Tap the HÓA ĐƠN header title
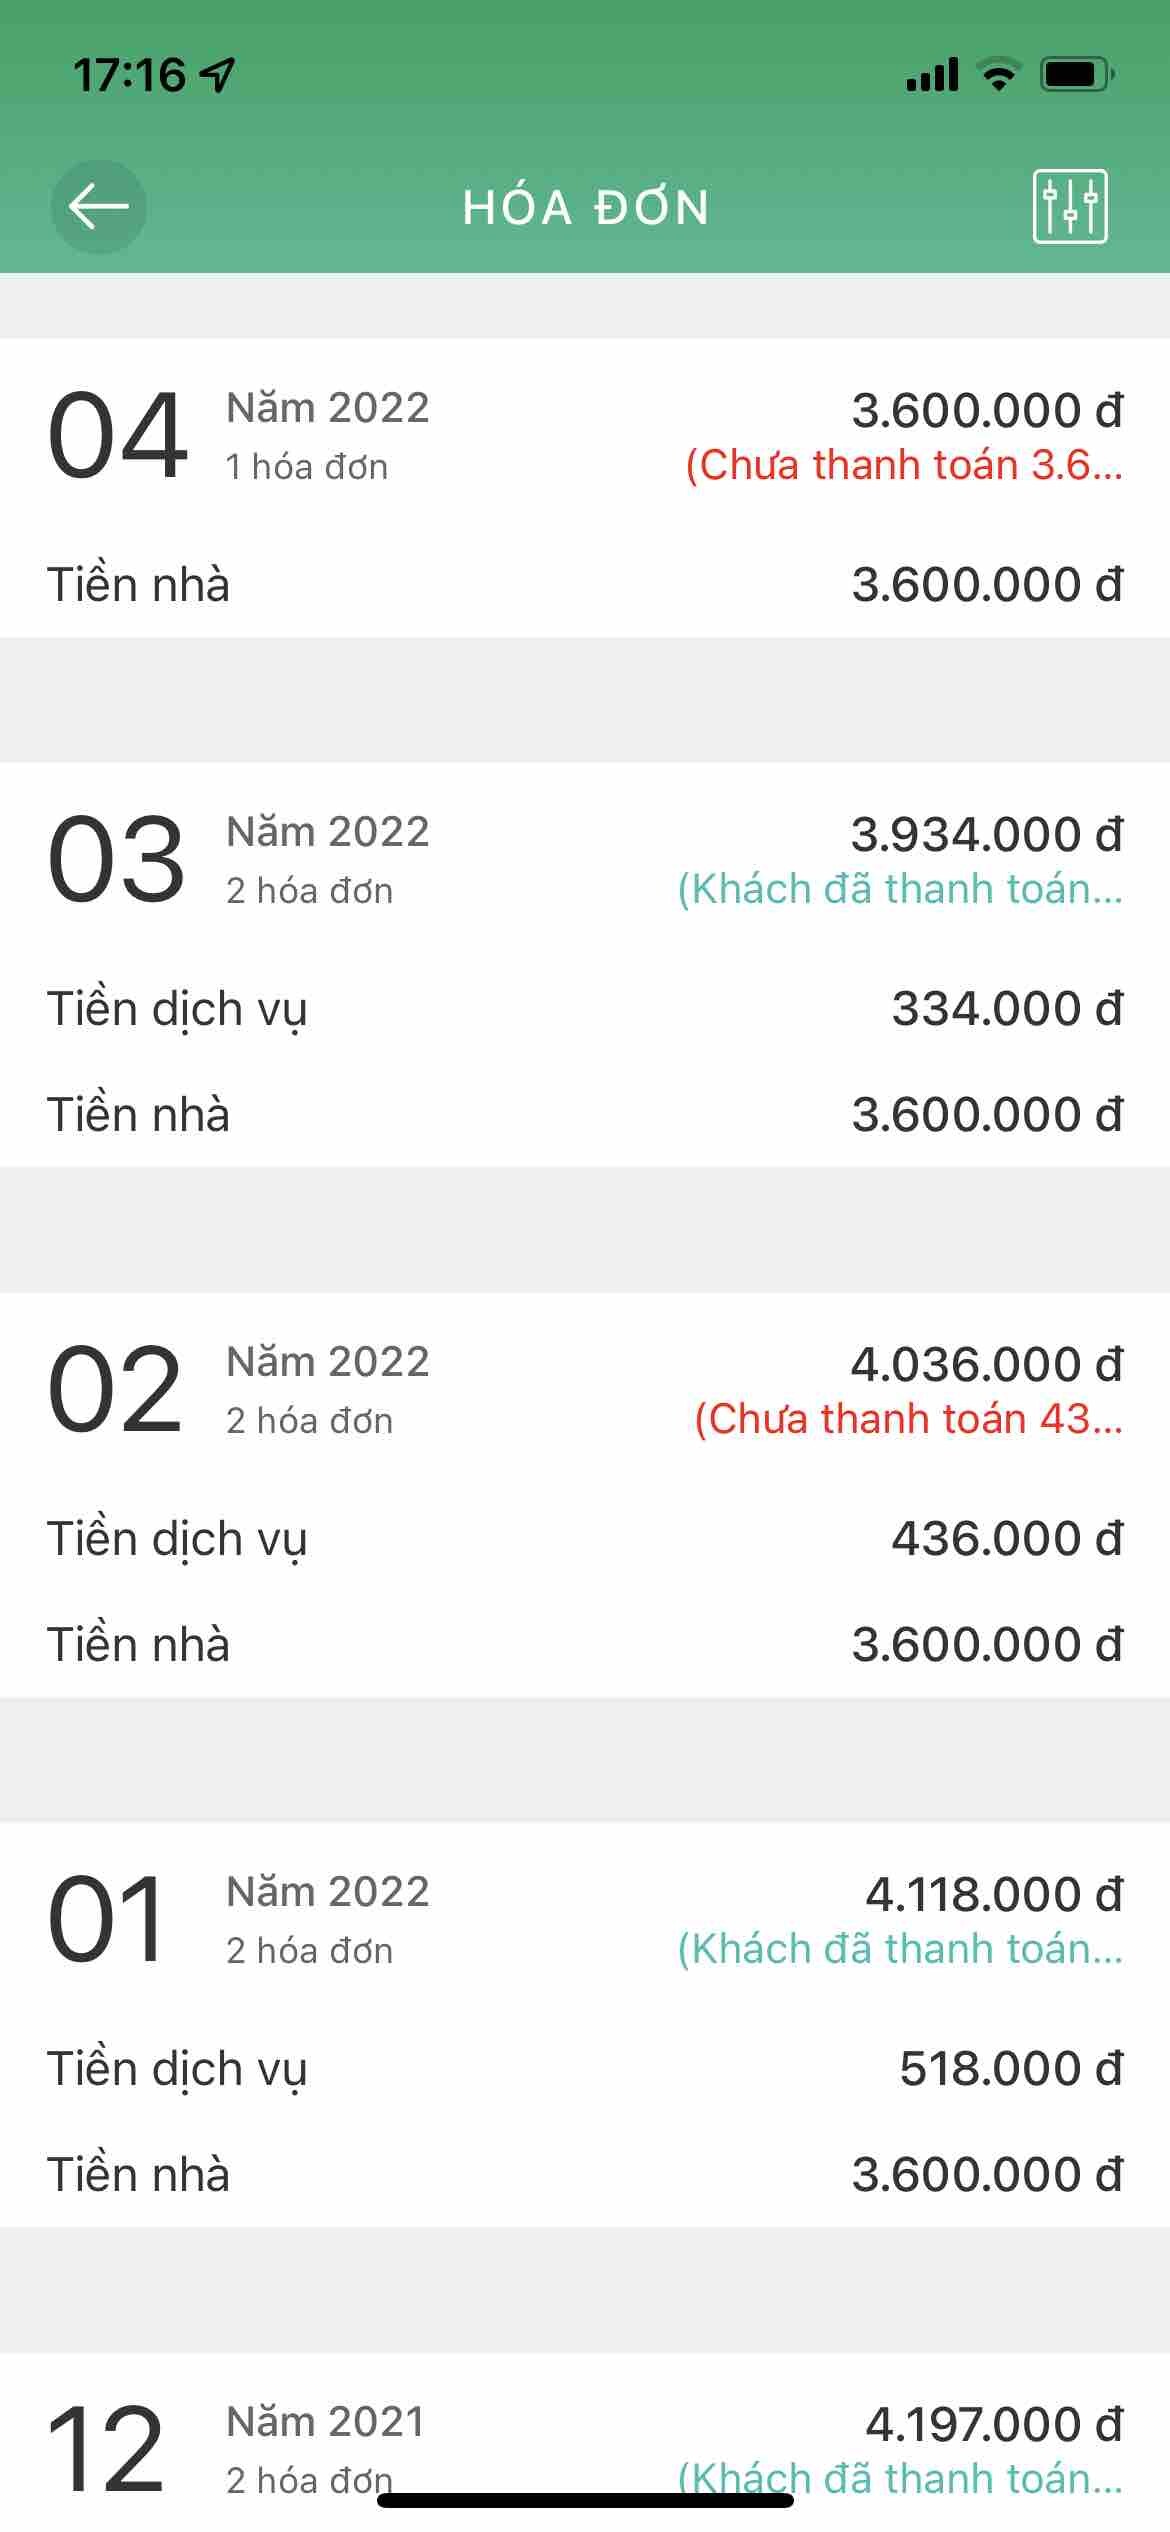 pyautogui.click(x=586, y=208)
